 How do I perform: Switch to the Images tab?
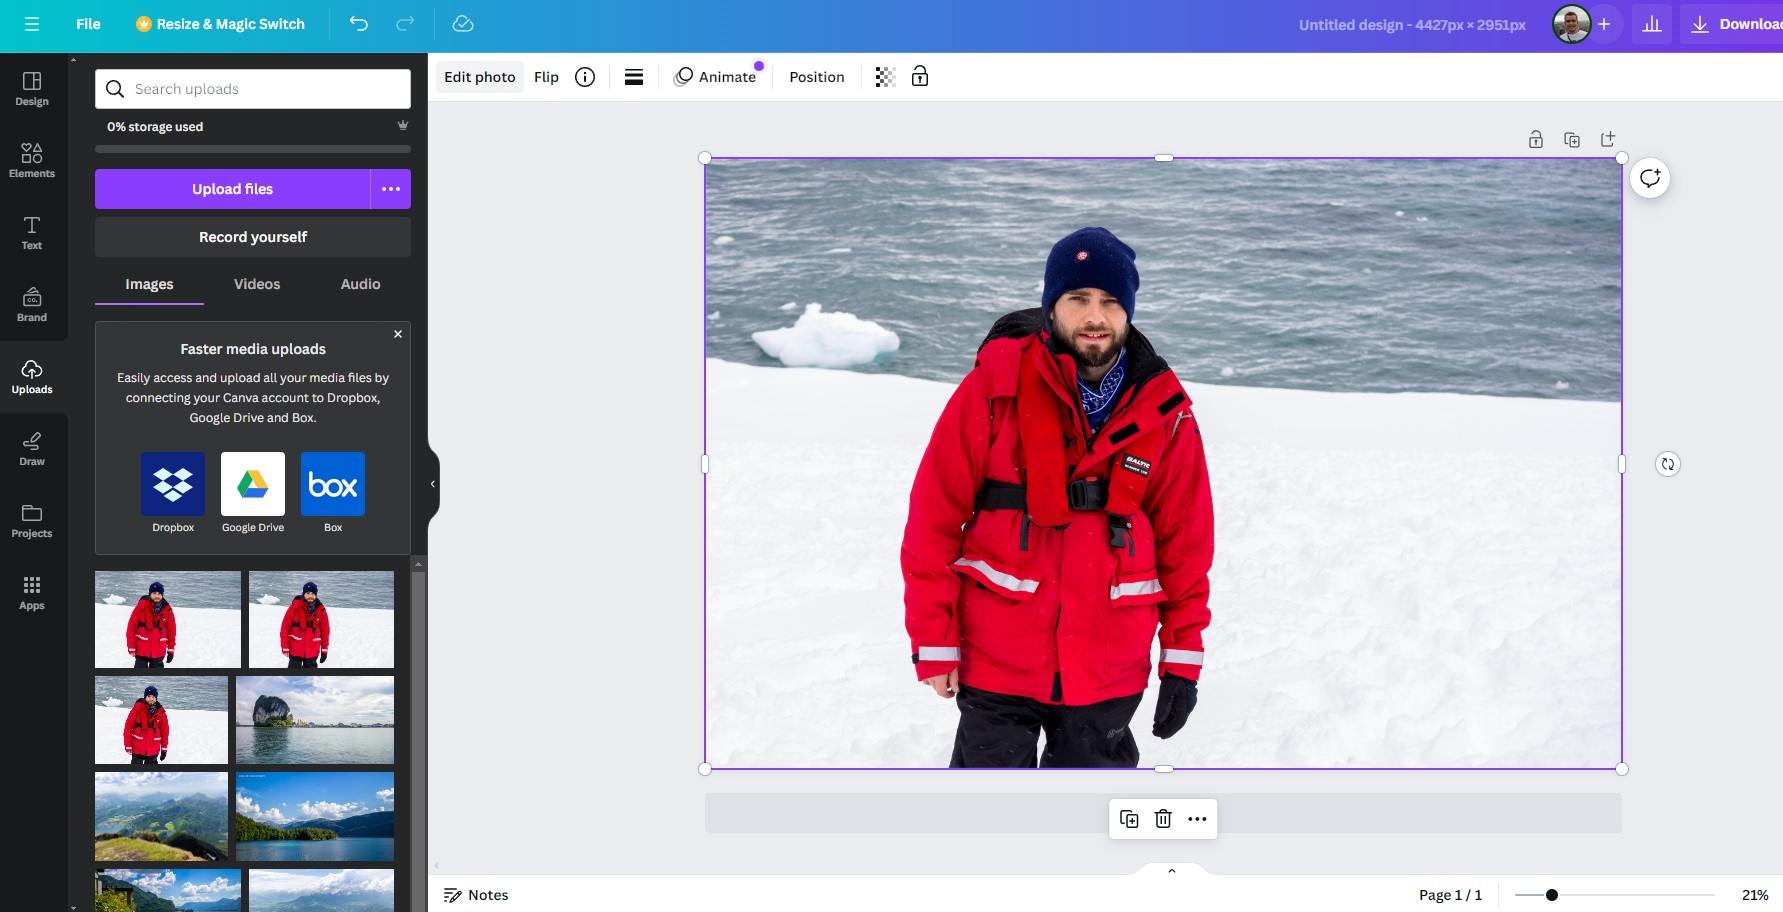(x=149, y=284)
